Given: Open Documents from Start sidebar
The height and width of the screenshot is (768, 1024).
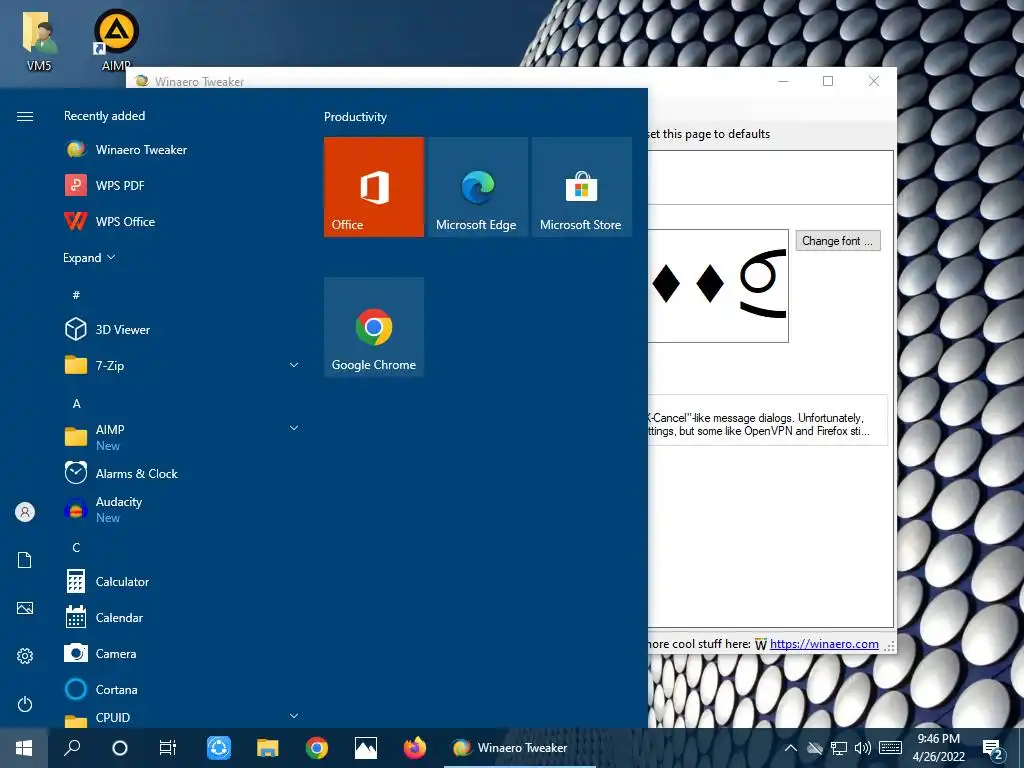Looking at the screenshot, I should (x=25, y=560).
